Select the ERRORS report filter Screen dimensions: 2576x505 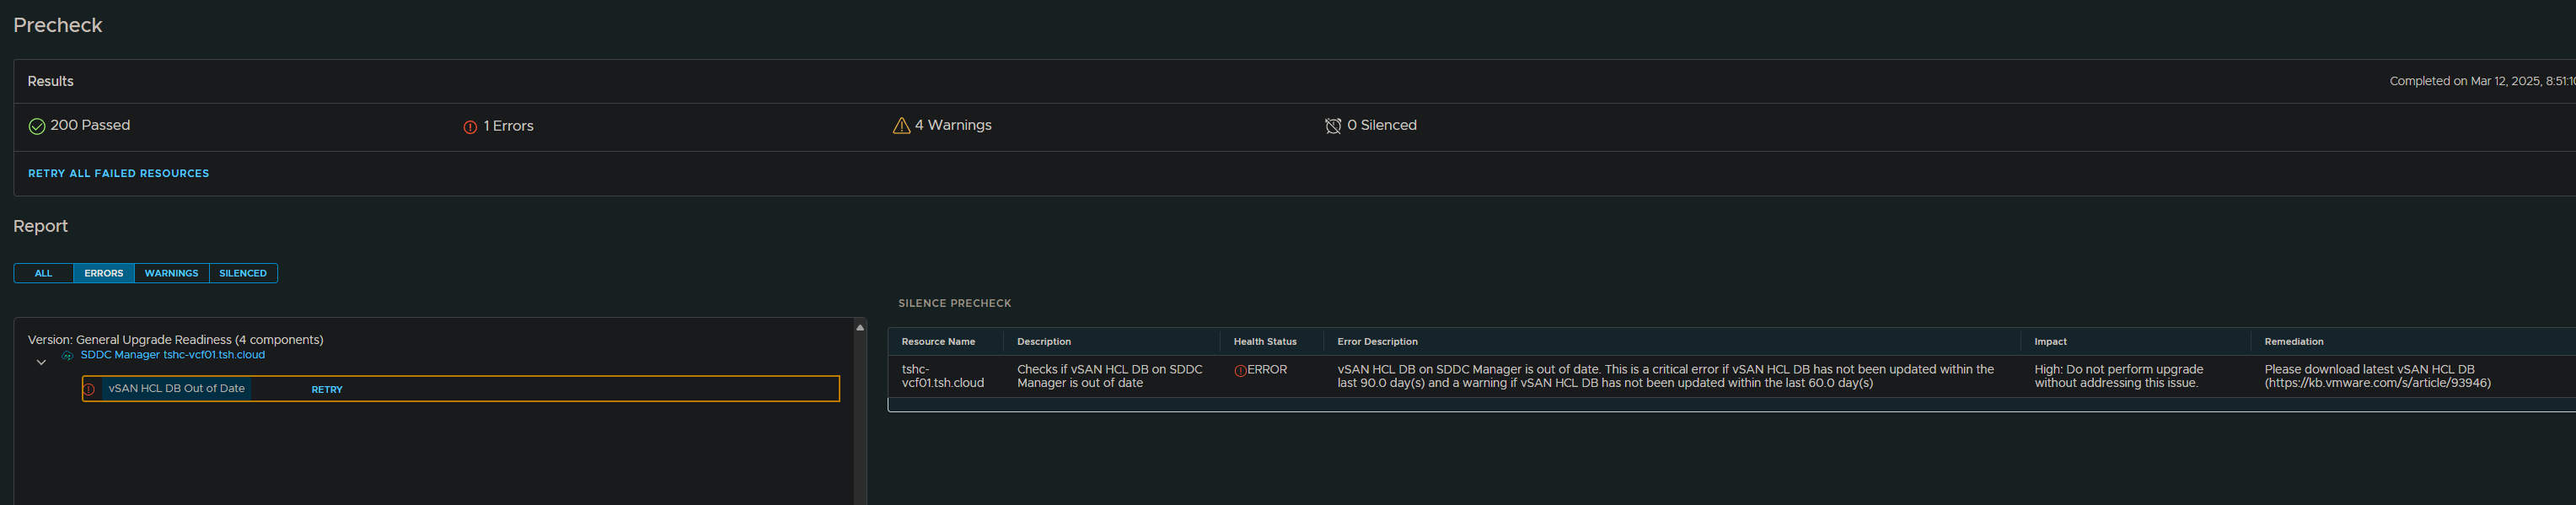[104, 273]
